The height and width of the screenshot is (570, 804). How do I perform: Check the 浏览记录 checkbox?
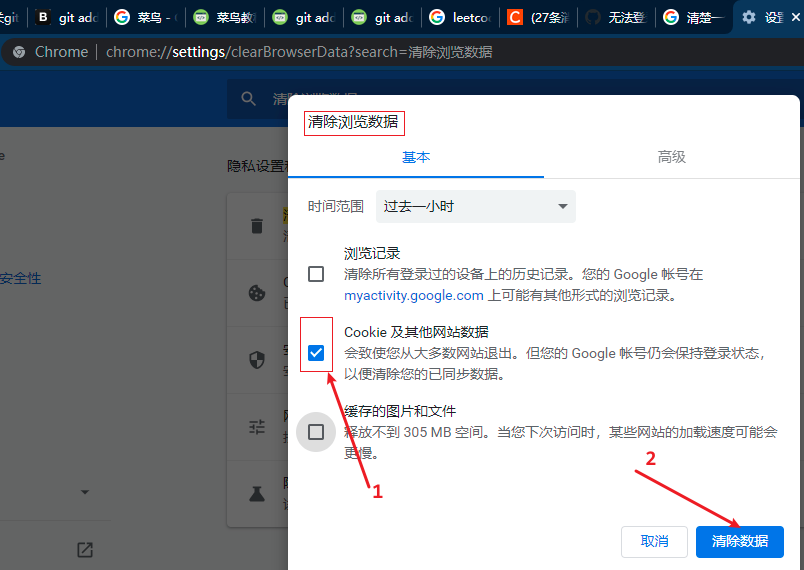pyautogui.click(x=316, y=274)
